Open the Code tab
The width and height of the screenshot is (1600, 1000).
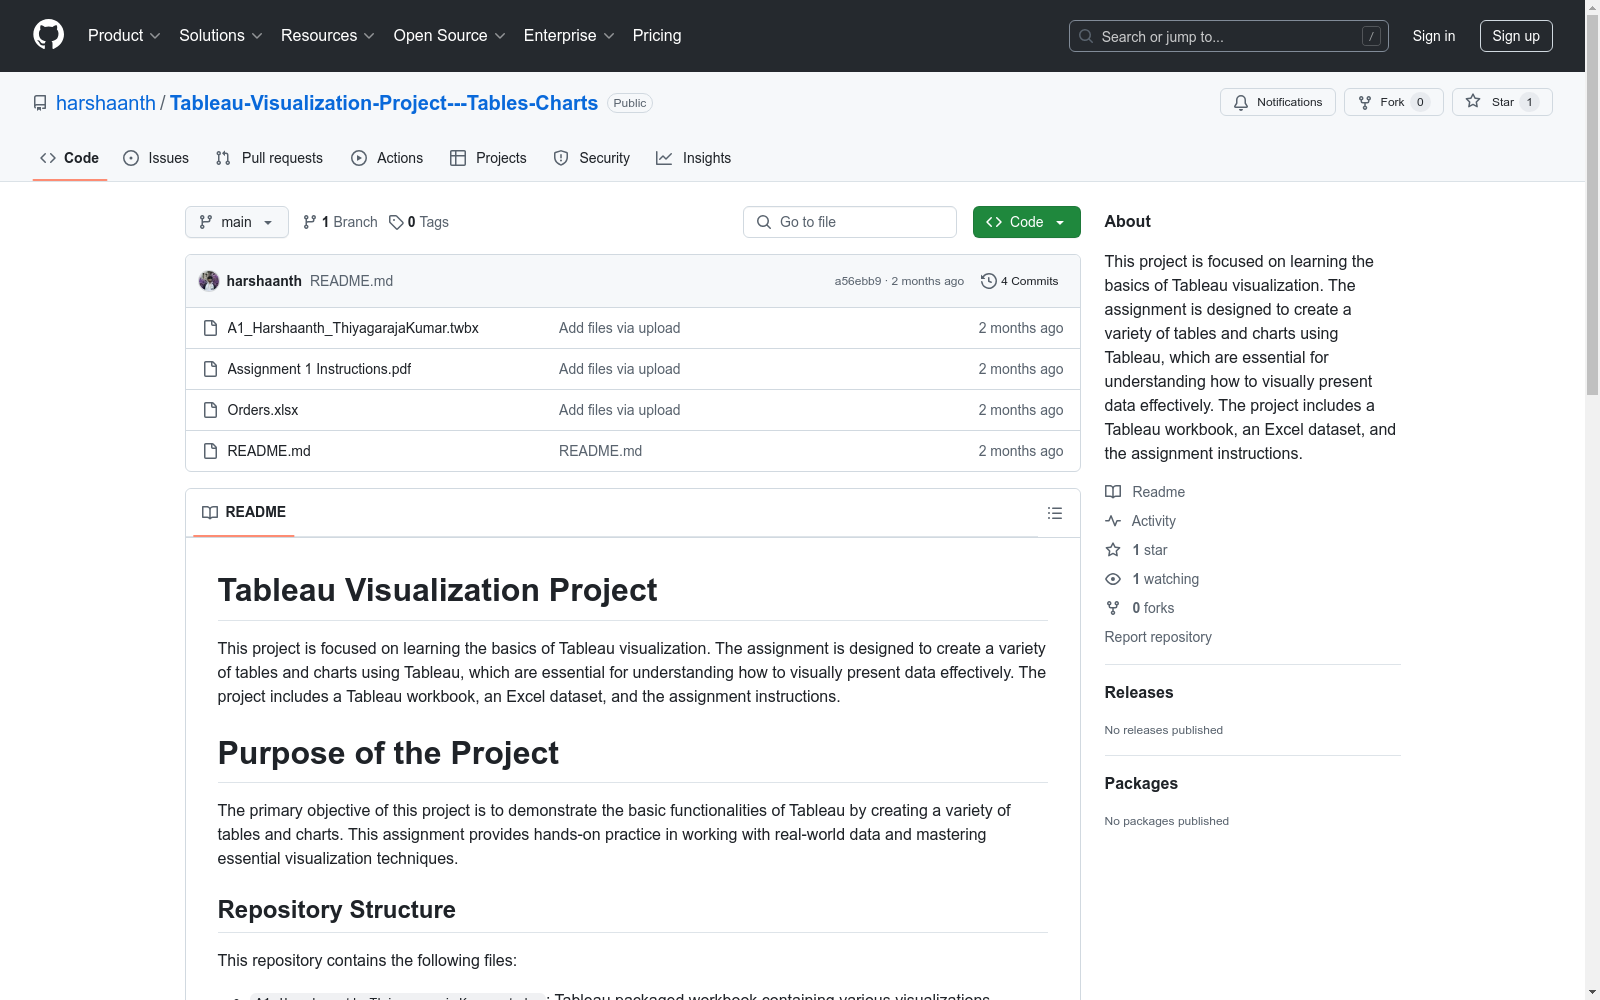point(69,158)
